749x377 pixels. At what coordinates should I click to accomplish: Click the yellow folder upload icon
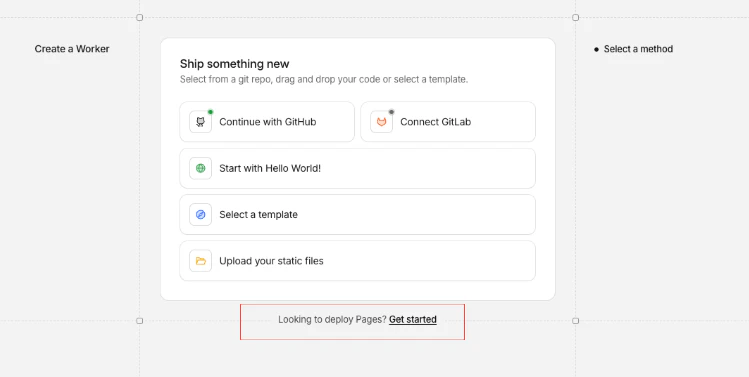click(x=201, y=261)
